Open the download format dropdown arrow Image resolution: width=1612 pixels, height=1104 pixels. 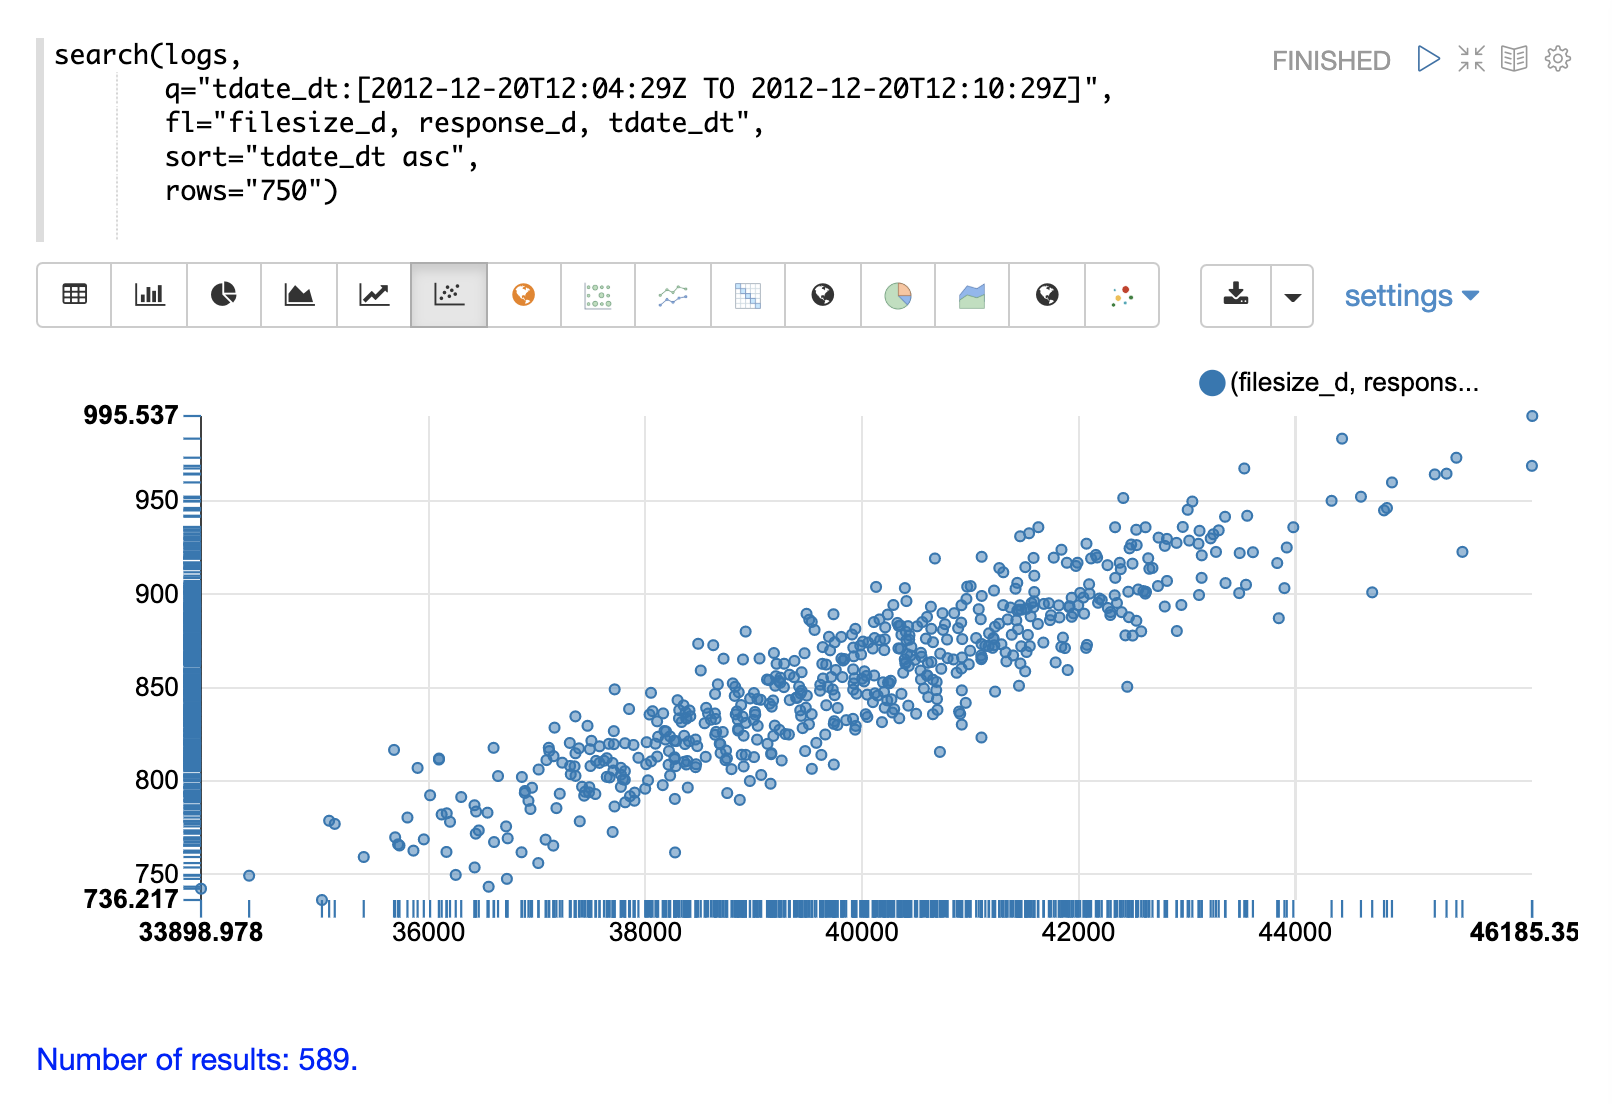pos(1291,295)
